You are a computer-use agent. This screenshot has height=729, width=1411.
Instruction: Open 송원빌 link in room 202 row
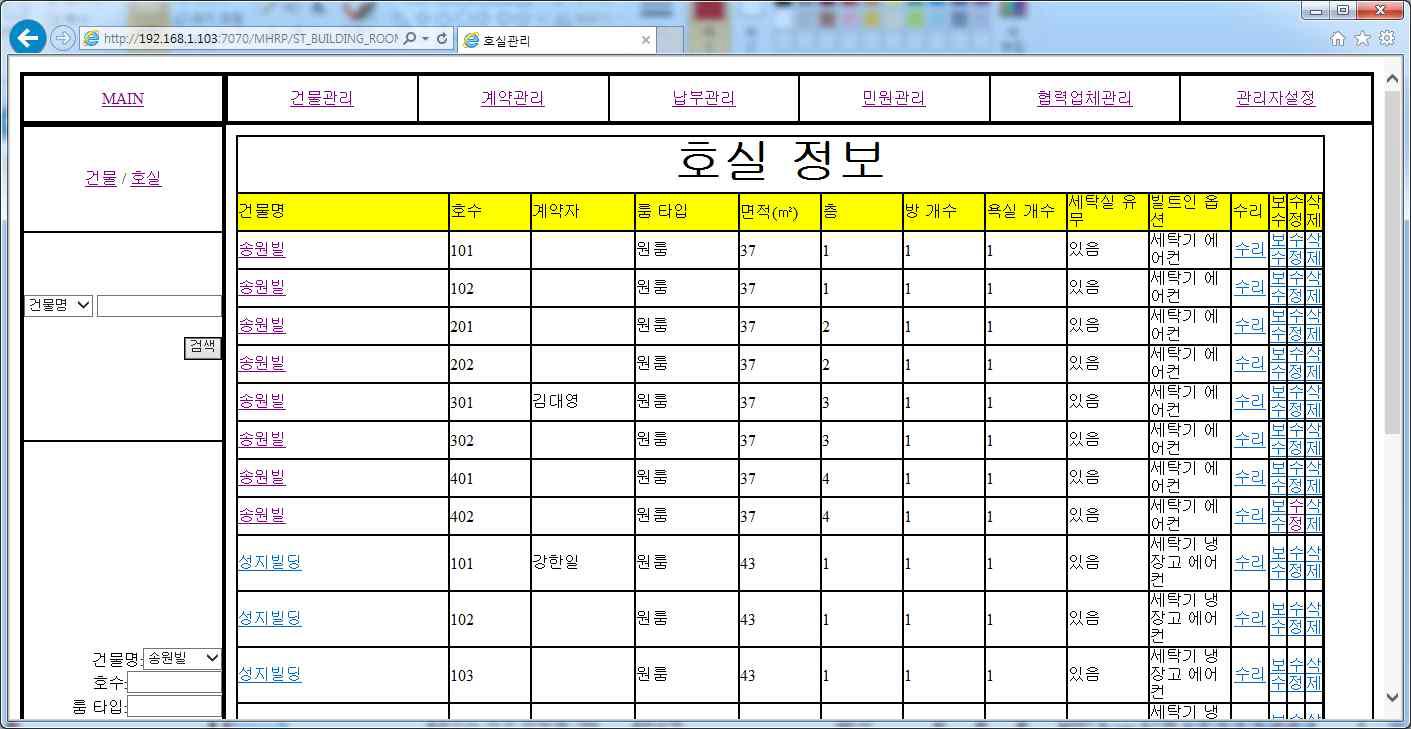(x=262, y=364)
